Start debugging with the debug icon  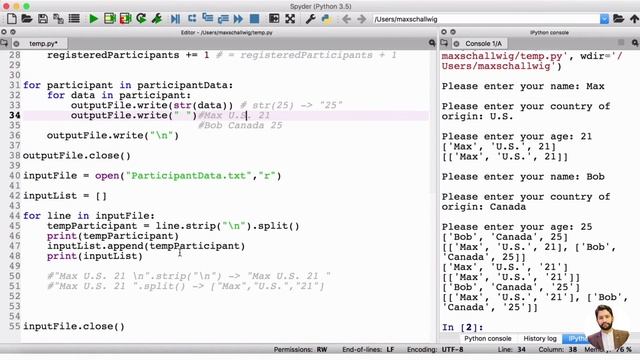176,19
